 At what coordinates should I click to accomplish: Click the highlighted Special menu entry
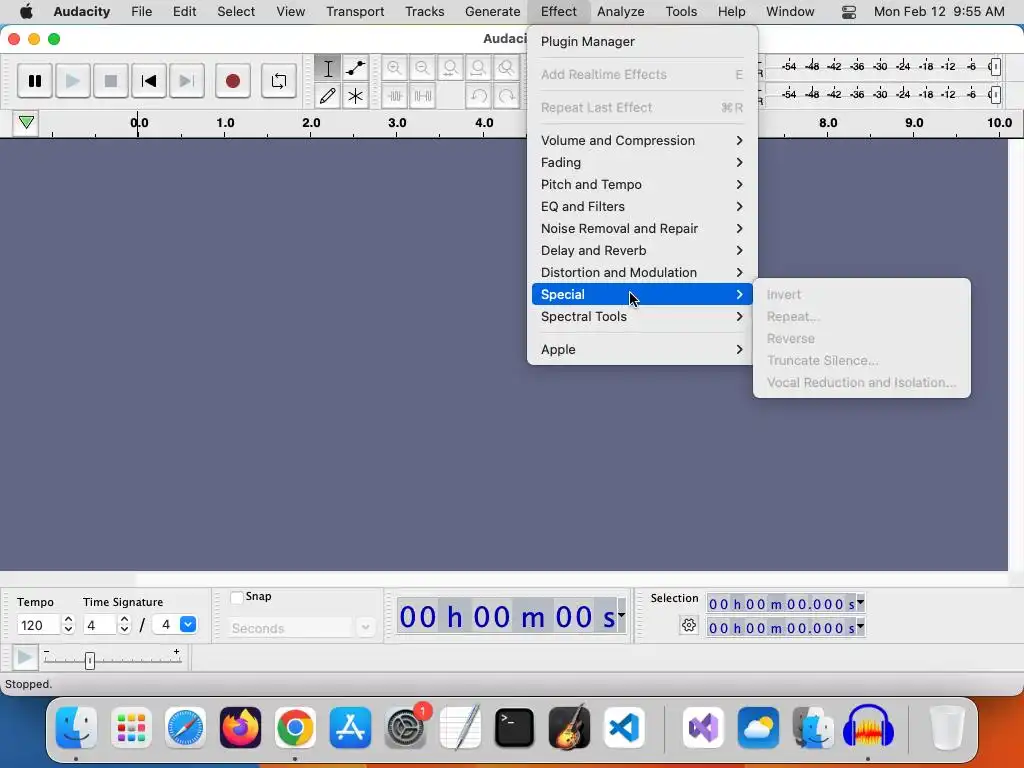click(642, 295)
